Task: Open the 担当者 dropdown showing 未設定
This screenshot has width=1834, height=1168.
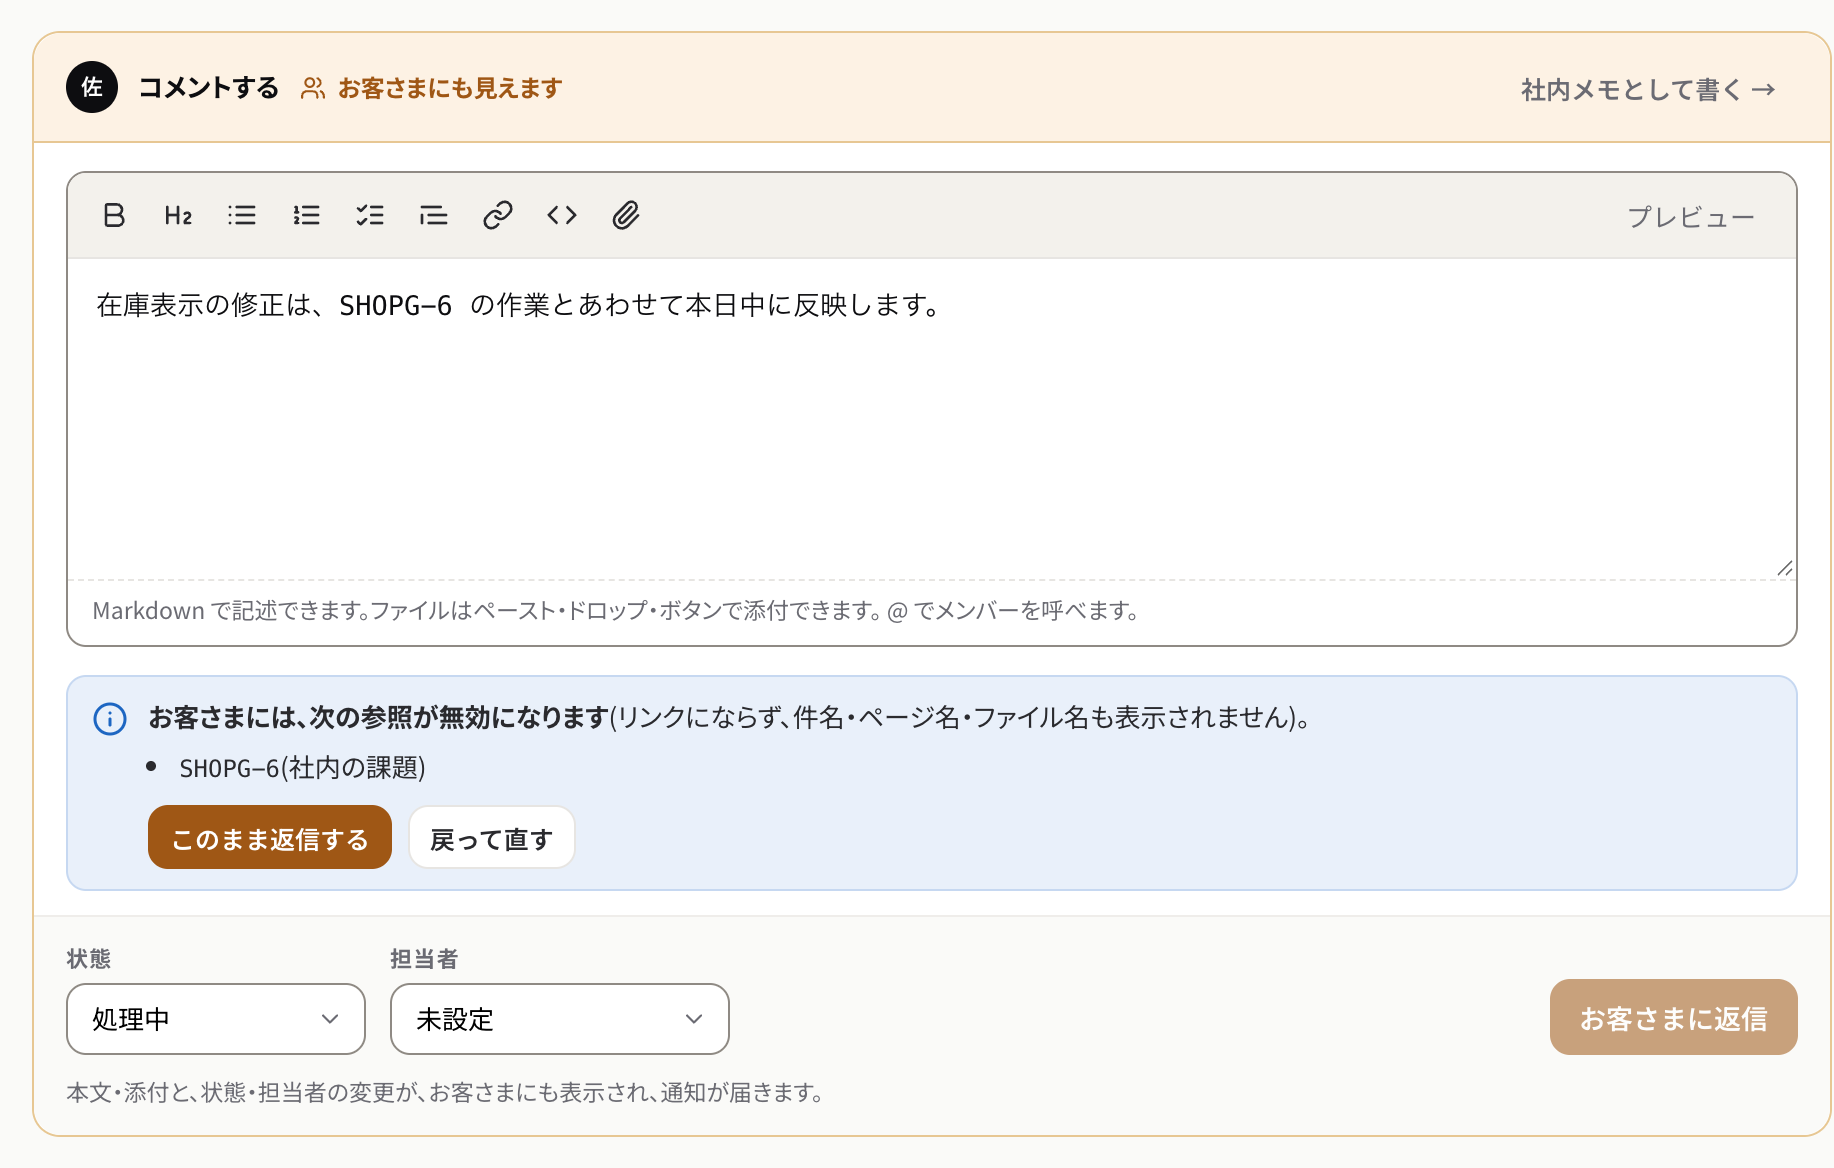Action: 560,1019
